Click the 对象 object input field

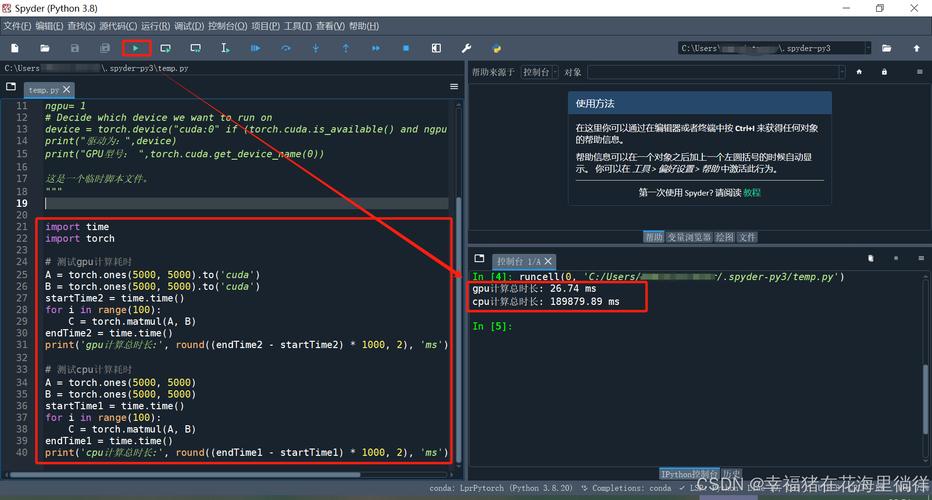click(713, 72)
